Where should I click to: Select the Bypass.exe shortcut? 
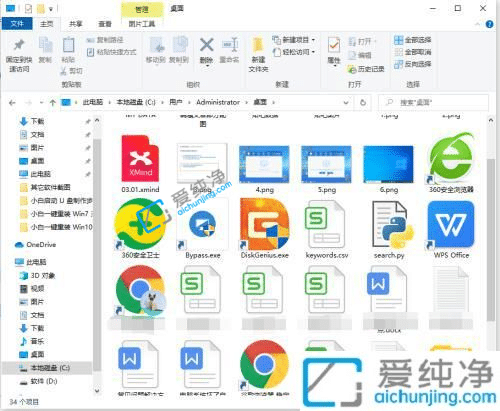click(x=202, y=224)
